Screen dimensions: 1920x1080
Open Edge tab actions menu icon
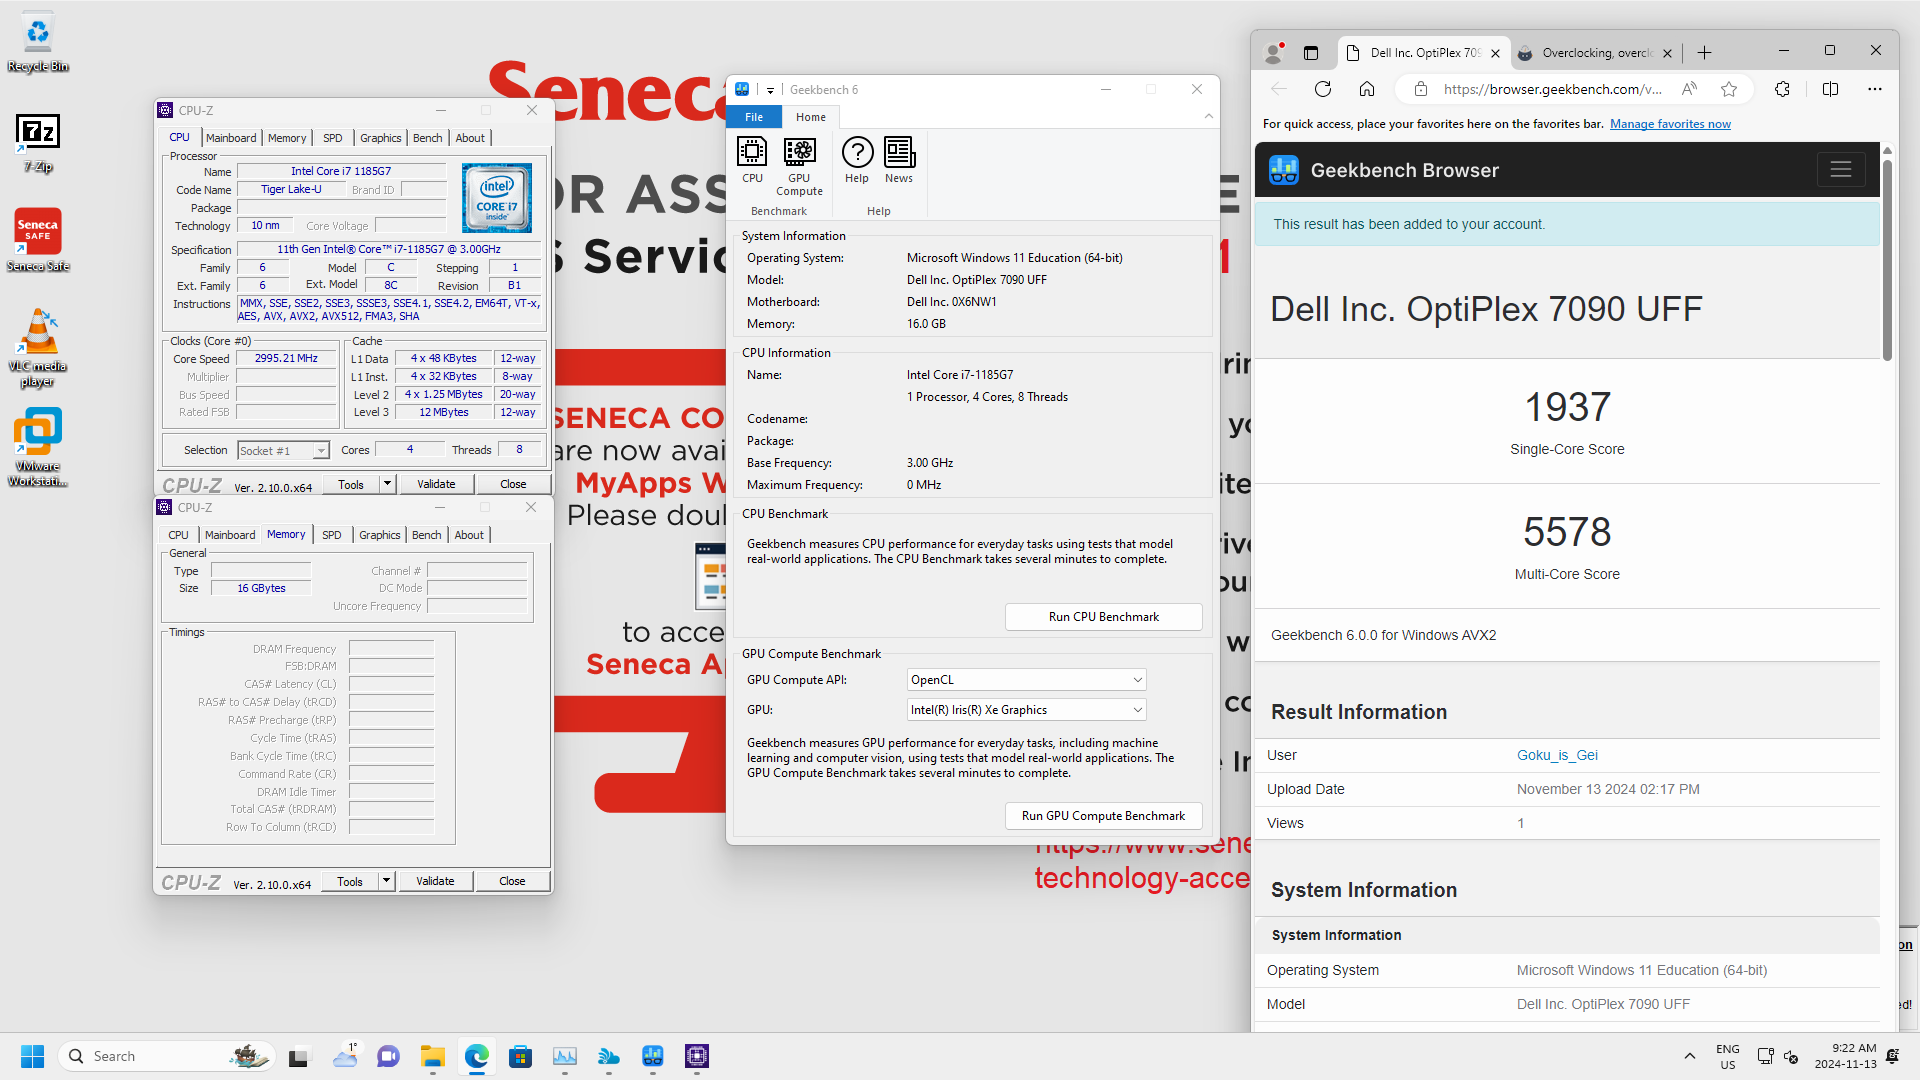coord(1311,53)
